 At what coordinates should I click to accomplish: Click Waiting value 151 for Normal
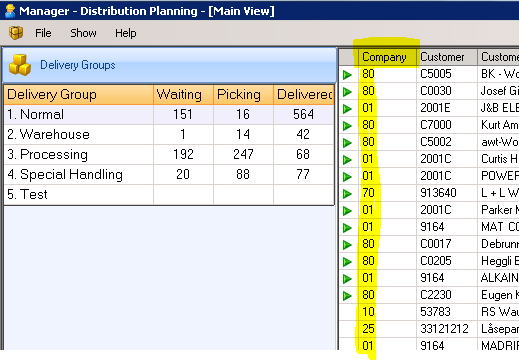point(183,114)
